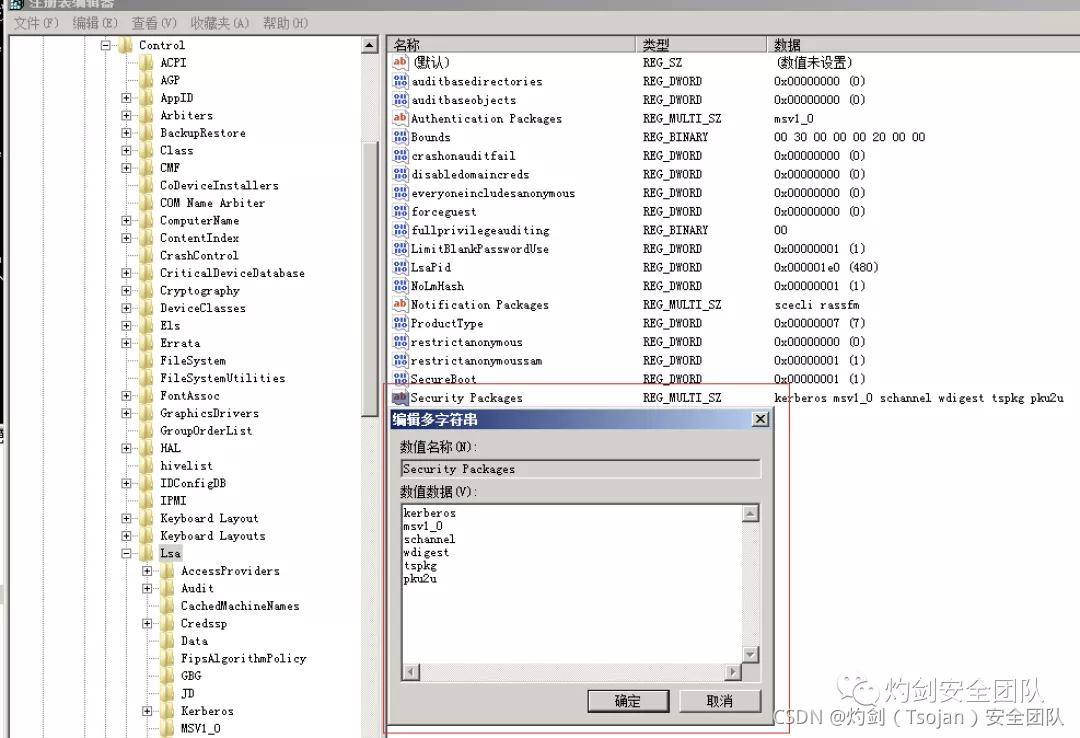This screenshot has width=1080, height=738.
Task: Click the disabledomaincreds value icon
Action: (x=400, y=174)
